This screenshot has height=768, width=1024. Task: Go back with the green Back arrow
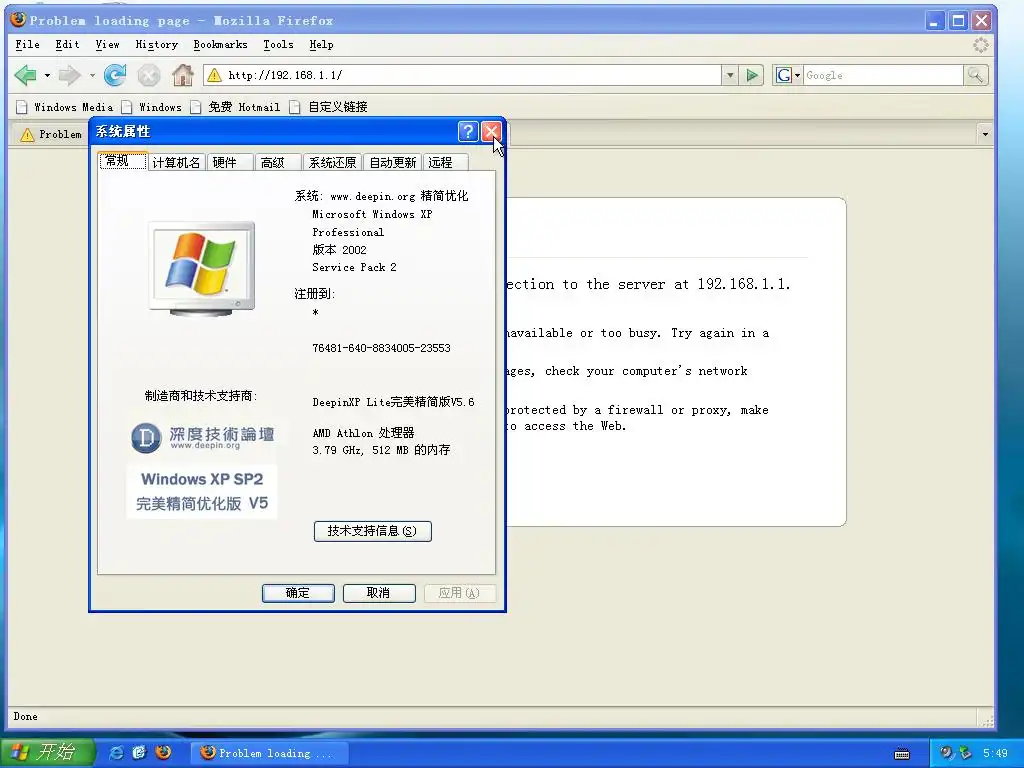tap(25, 75)
